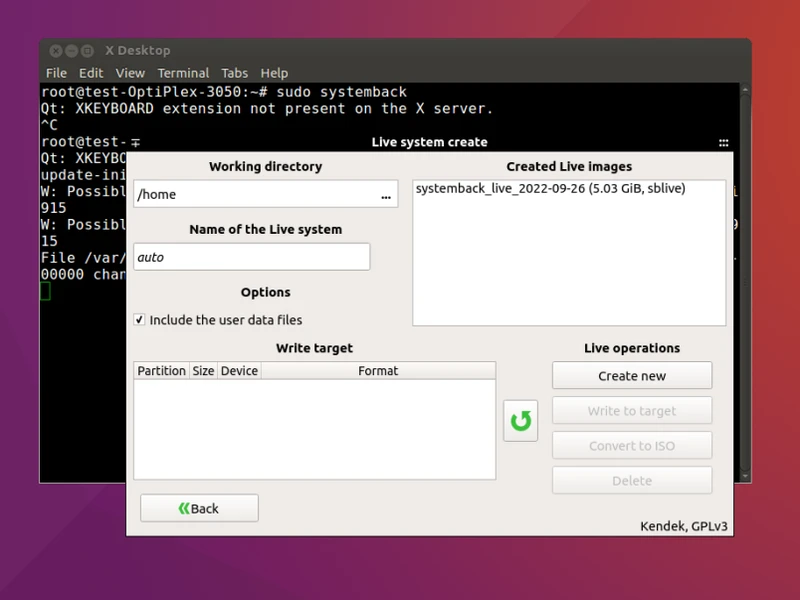
Task: Close the X Desktop terminal window
Action: [56, 51]
